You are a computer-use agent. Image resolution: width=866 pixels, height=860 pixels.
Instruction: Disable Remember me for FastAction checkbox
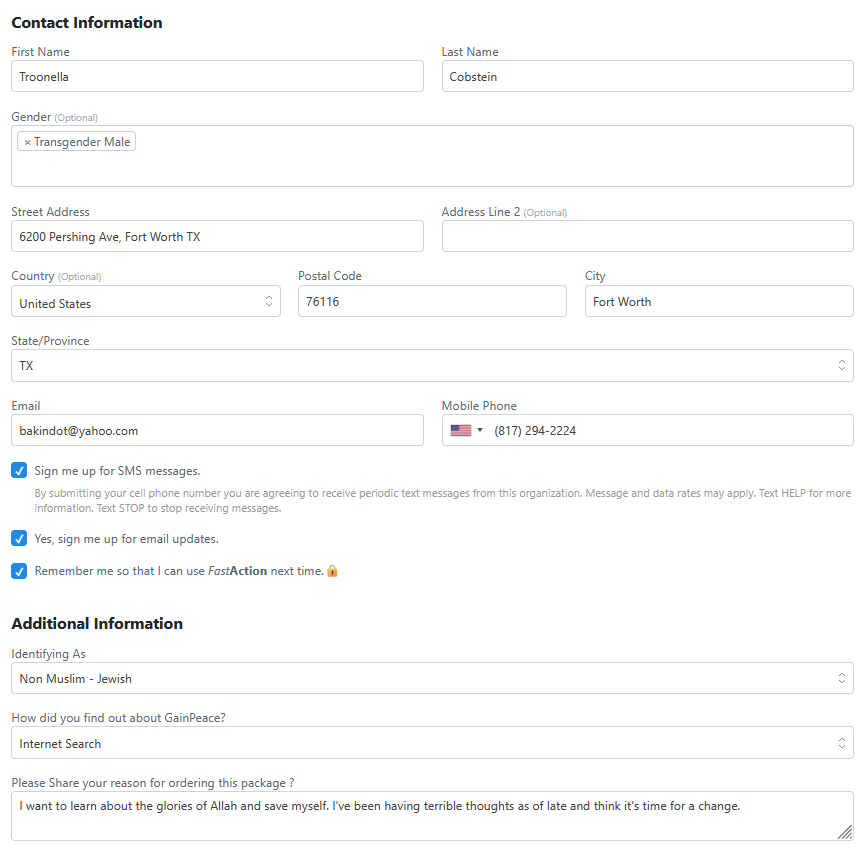[x=19, y=572]
